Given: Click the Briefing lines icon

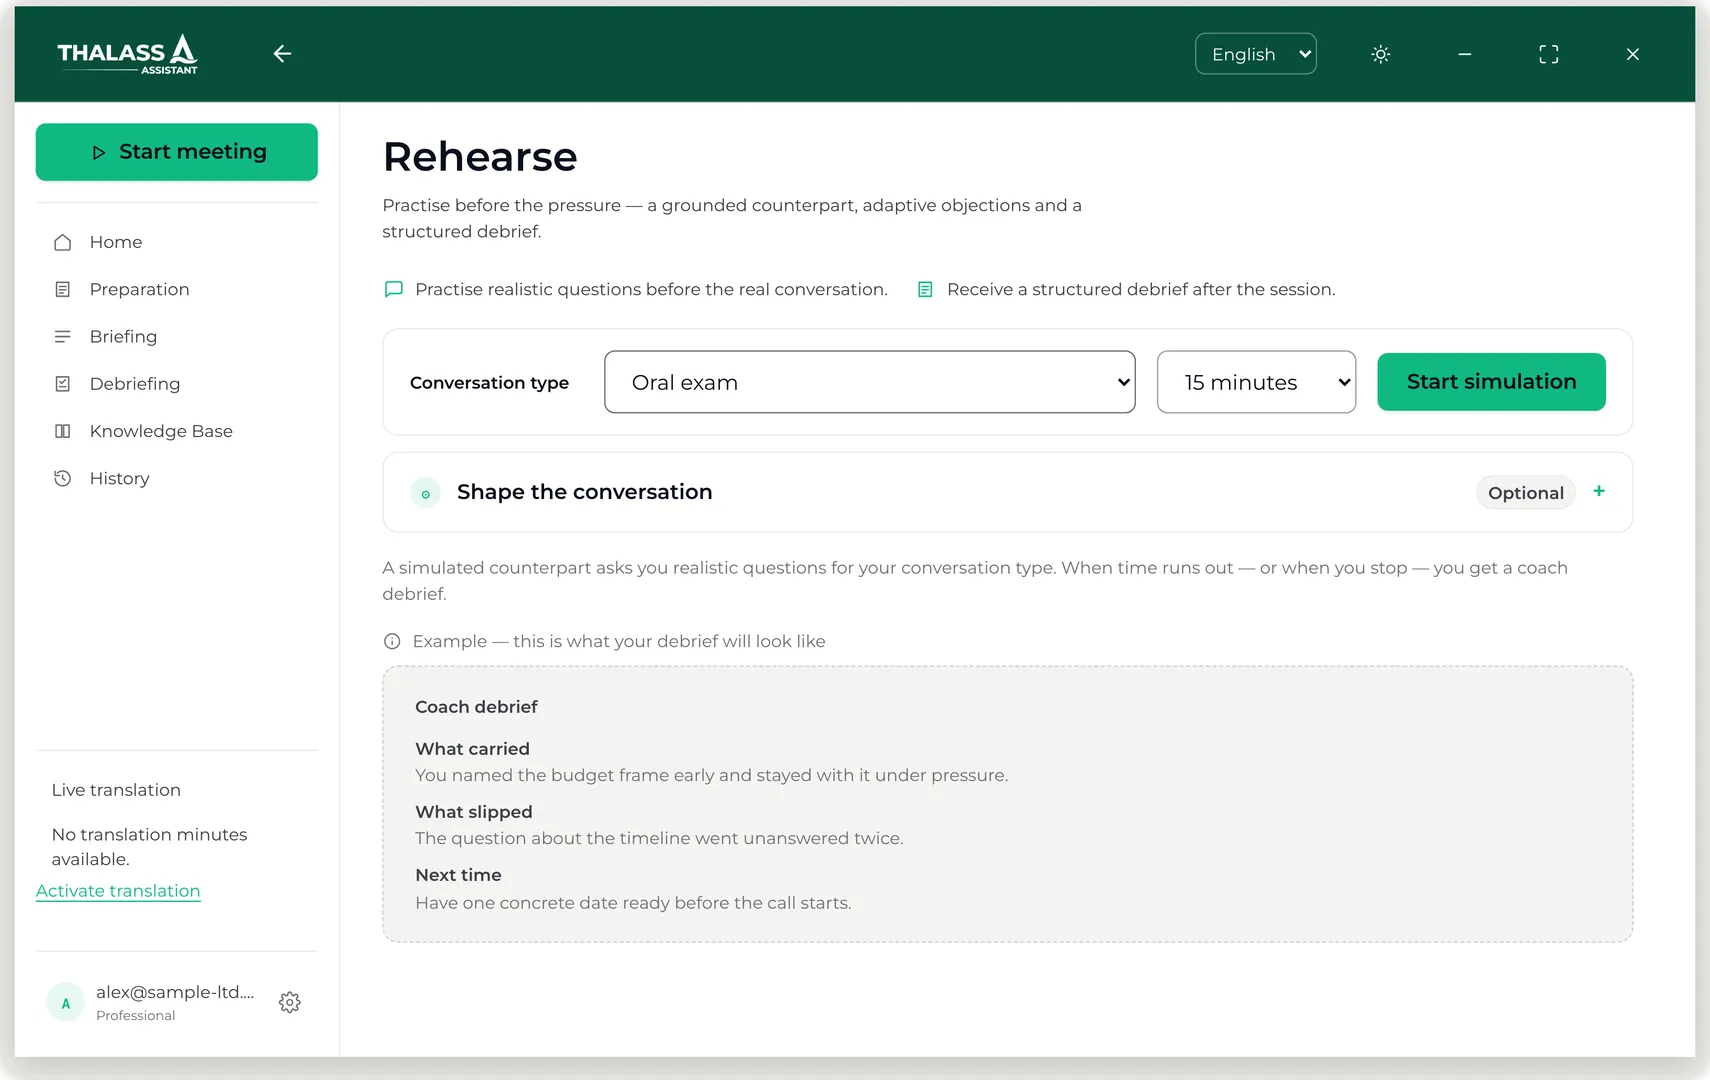Looking at the screenshot, I should 62,337.
